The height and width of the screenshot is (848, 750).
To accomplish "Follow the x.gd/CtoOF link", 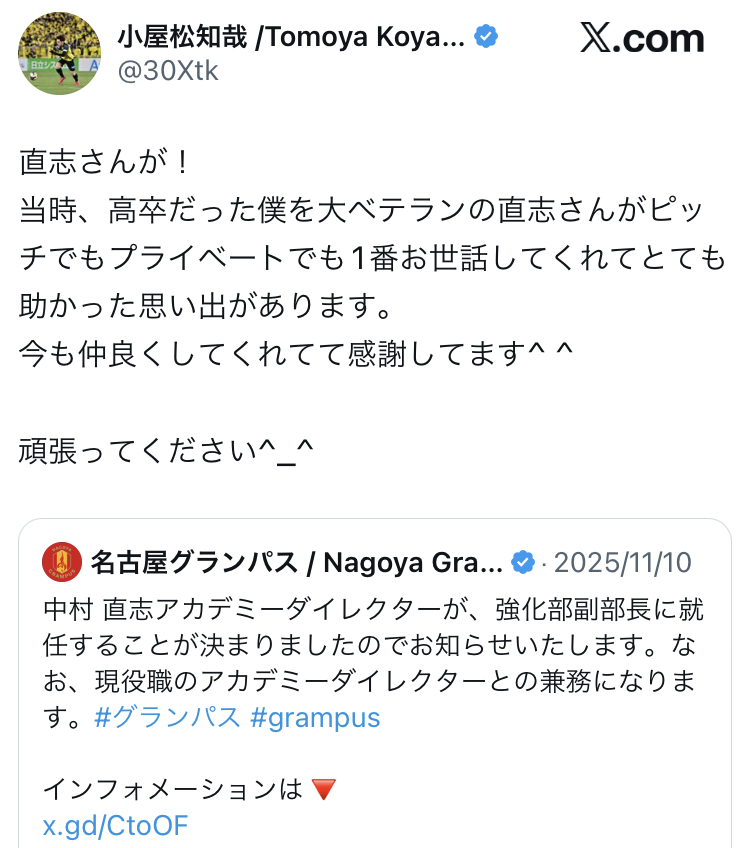I will (115, 826).
